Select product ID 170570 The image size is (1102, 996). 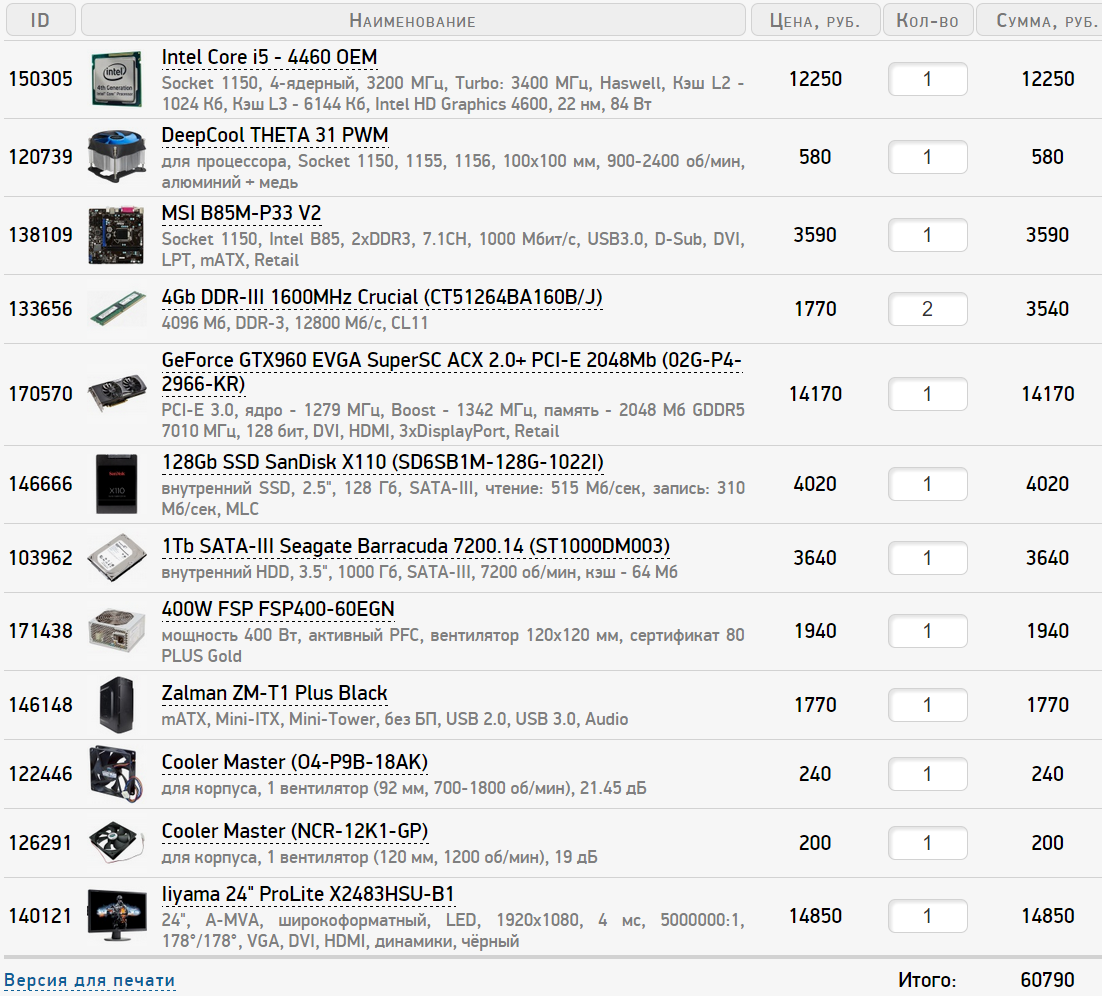pos(41,394)
